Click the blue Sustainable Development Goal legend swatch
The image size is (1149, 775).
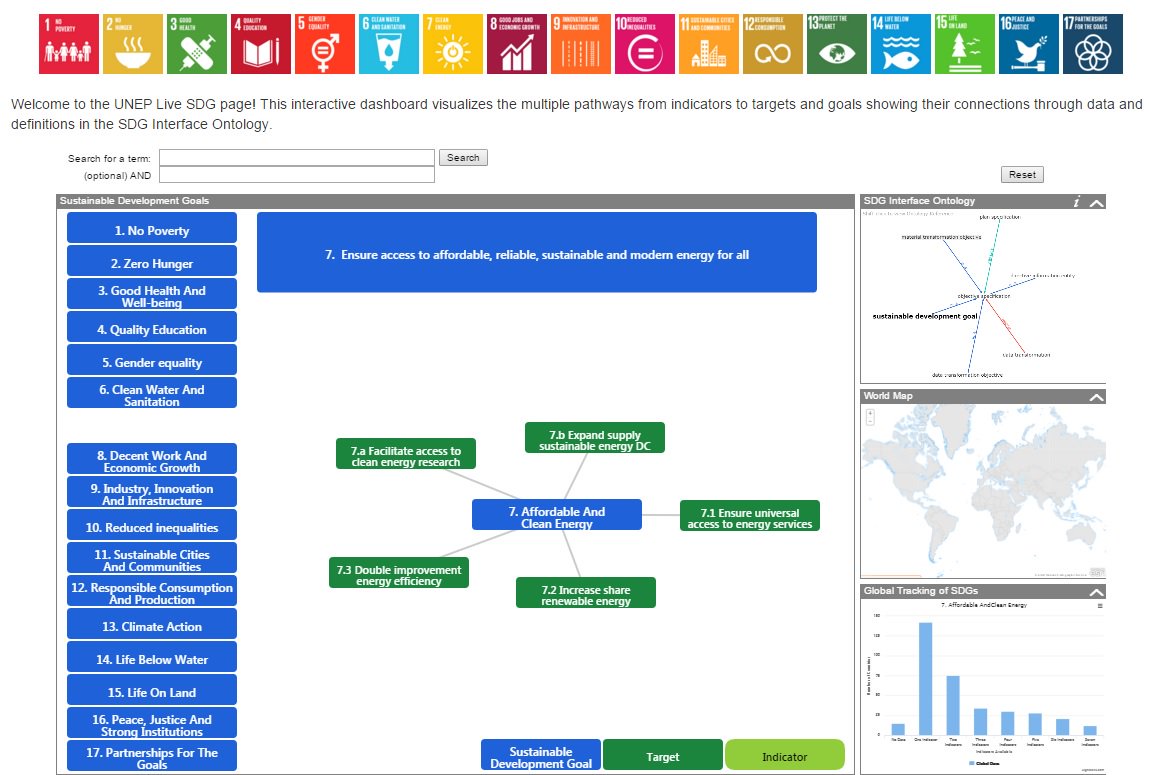[x=541, y=754]
